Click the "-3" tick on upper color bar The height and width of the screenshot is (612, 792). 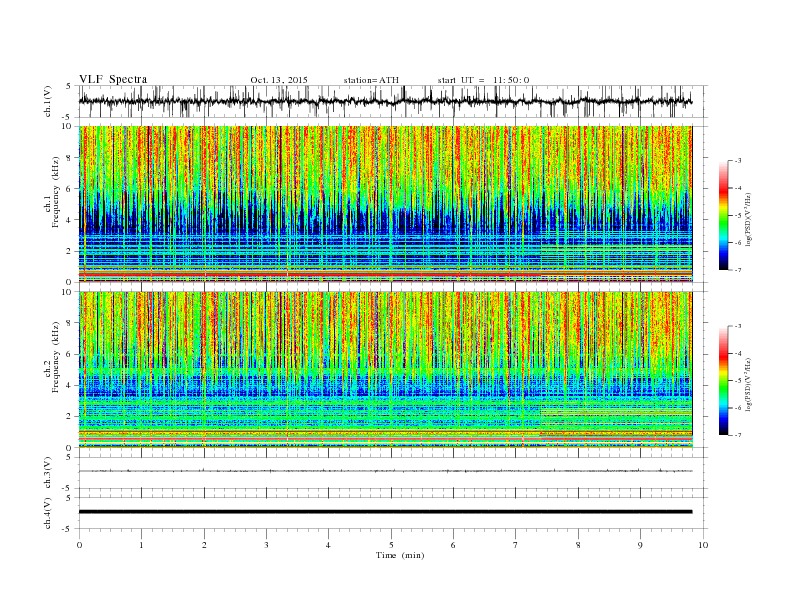click(x=737, y=161)
